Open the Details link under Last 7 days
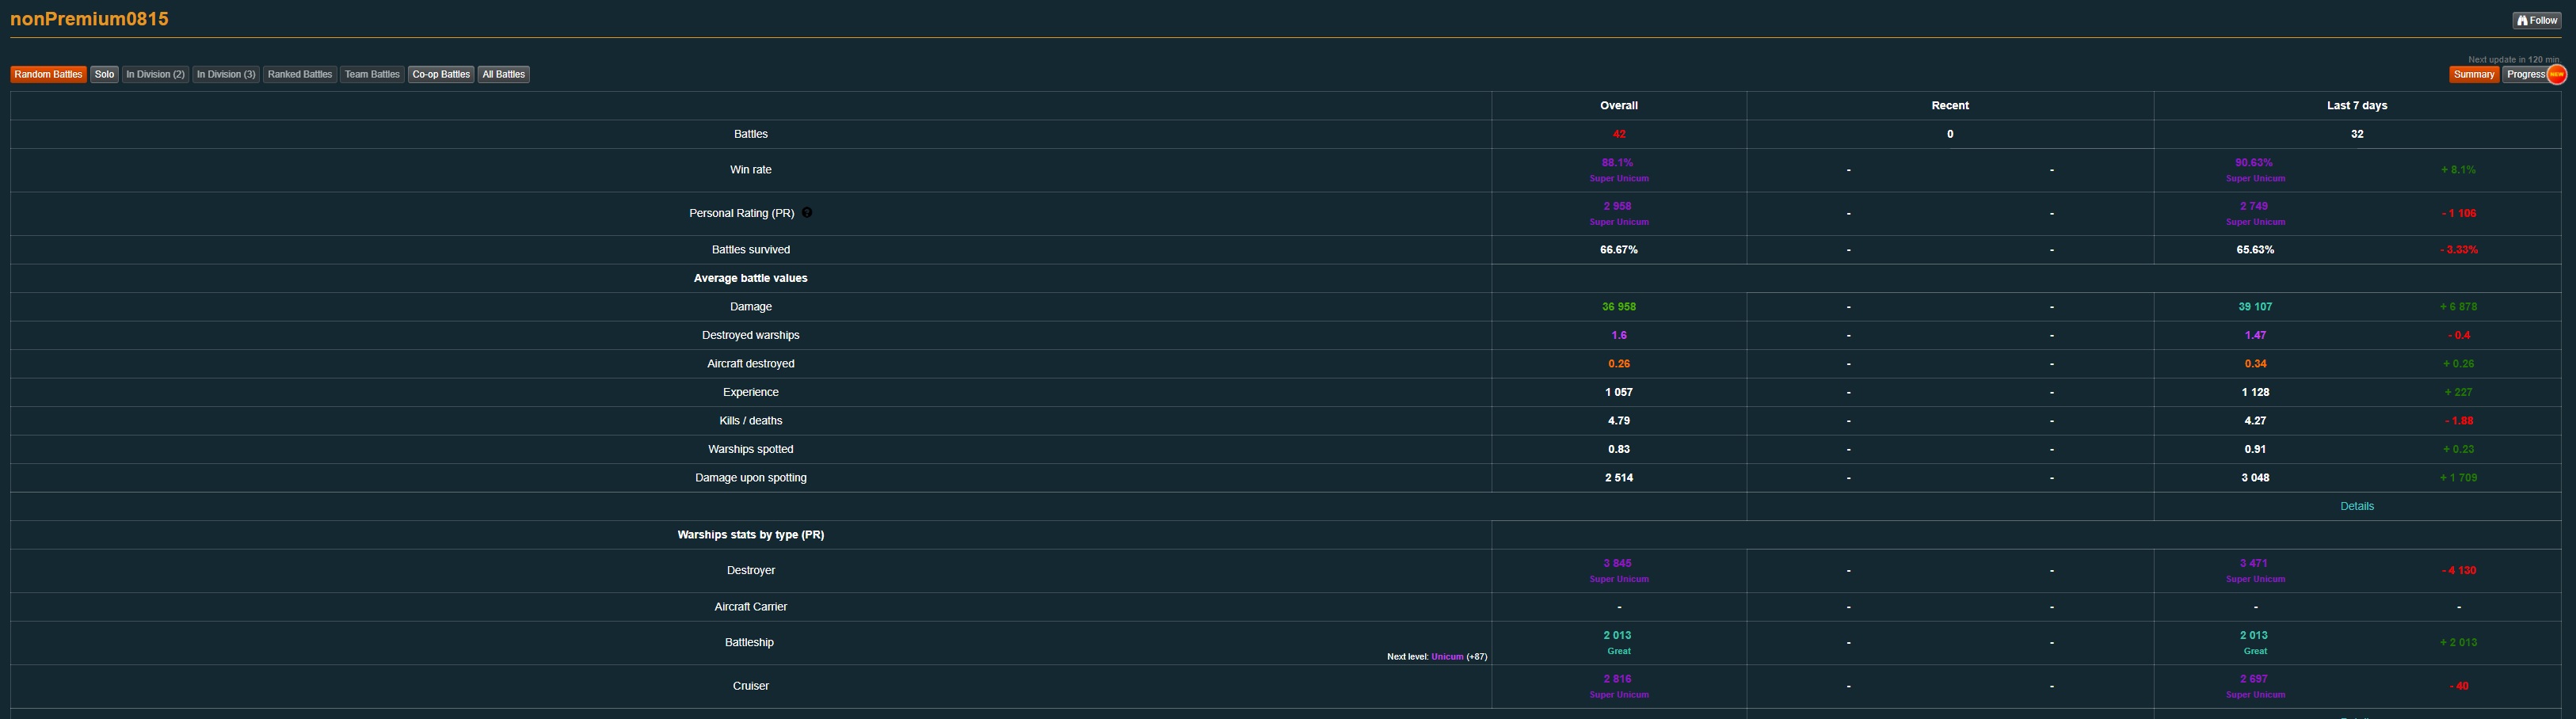This screenshot has width=2576, height=719. pos(2357,506)
